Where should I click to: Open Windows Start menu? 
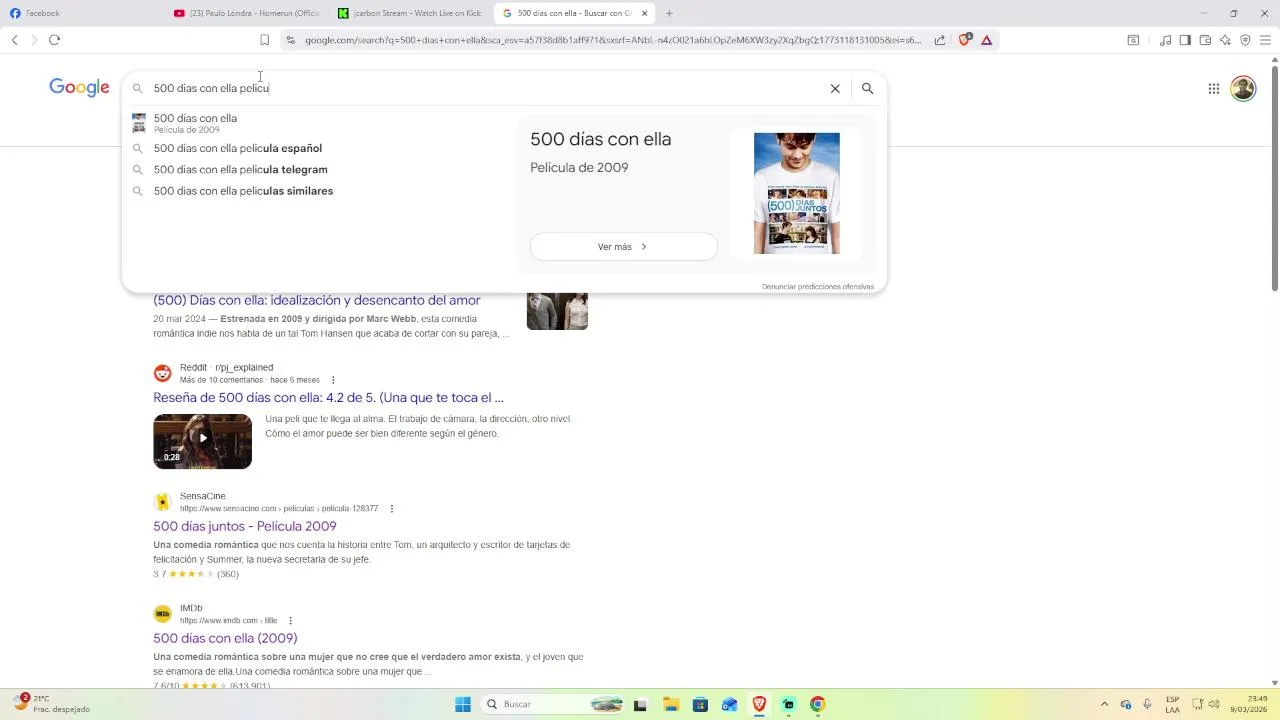pyautogui.click(x=463, y=704)
